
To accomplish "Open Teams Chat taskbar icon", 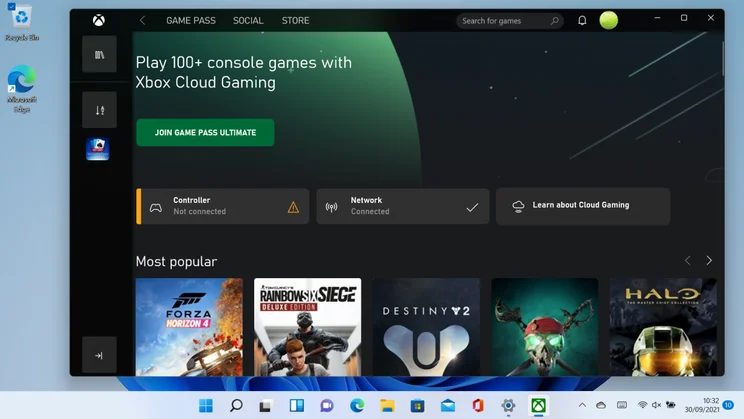I will 327,406.
